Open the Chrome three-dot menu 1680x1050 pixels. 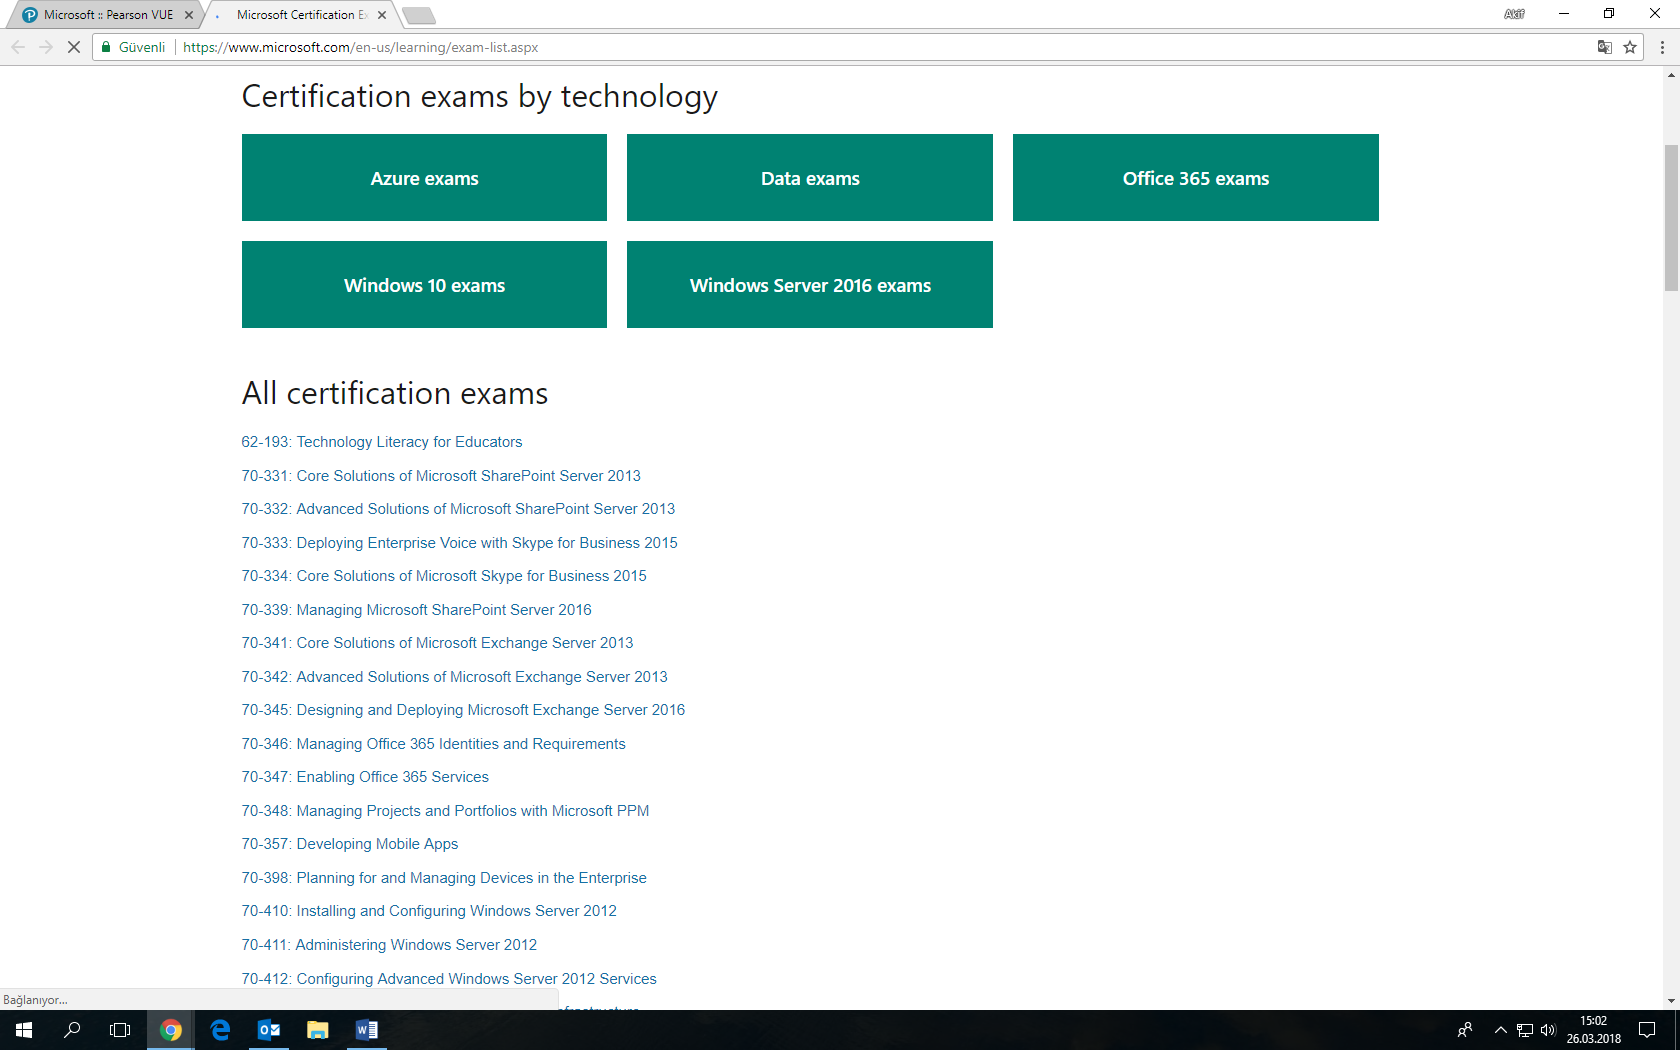[x=1662, y=47]
